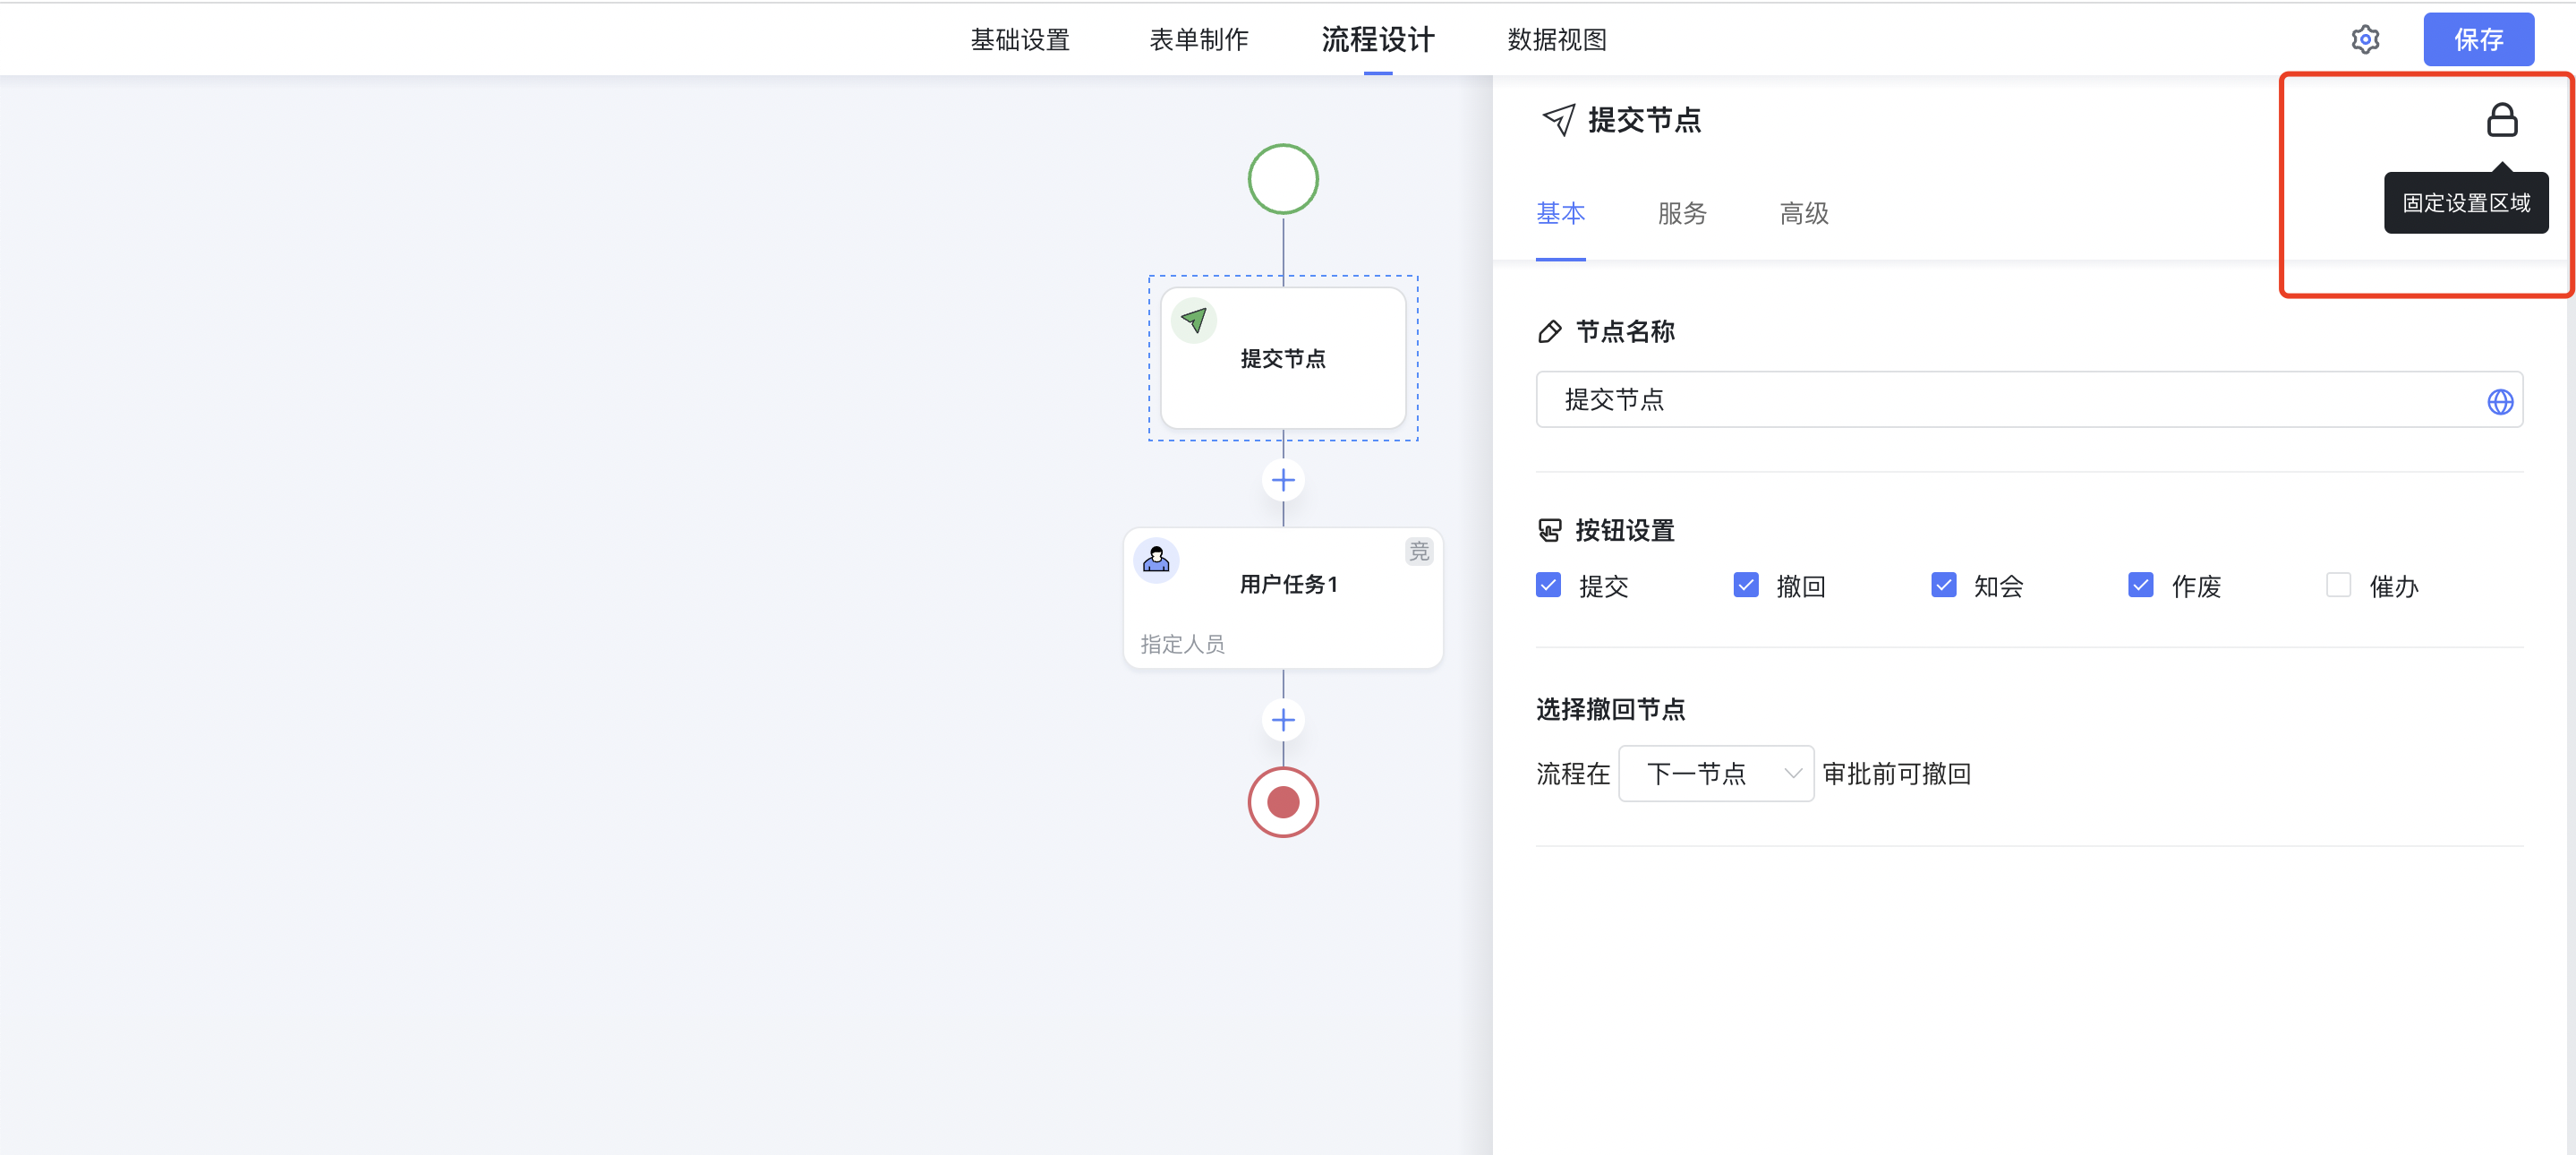
Task: Click the 指定人员 text on user task
Action: click(x=1183, y=644)
